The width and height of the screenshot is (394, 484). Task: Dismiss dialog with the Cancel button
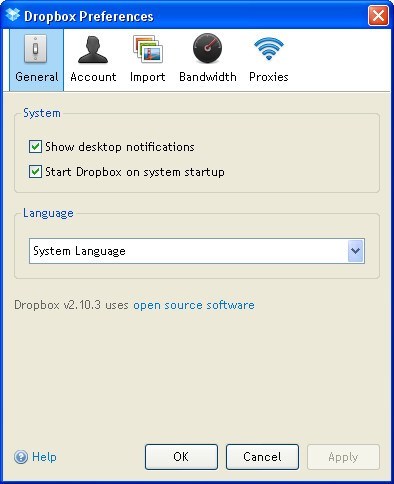tap(262, 457)
